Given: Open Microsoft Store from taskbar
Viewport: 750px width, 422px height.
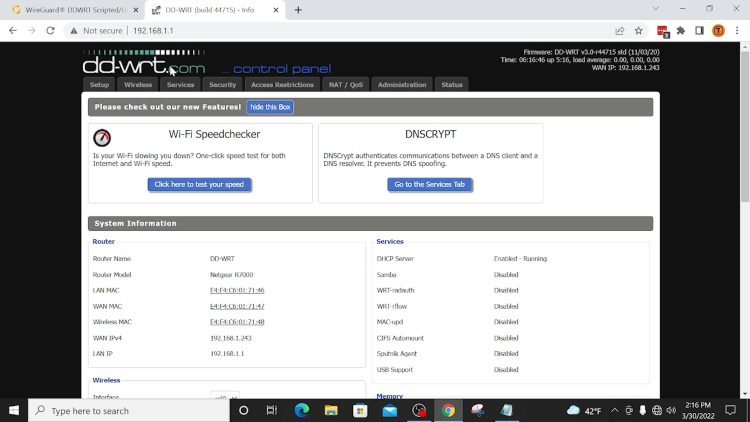Looking at the screenshot, I should point(360,411).
